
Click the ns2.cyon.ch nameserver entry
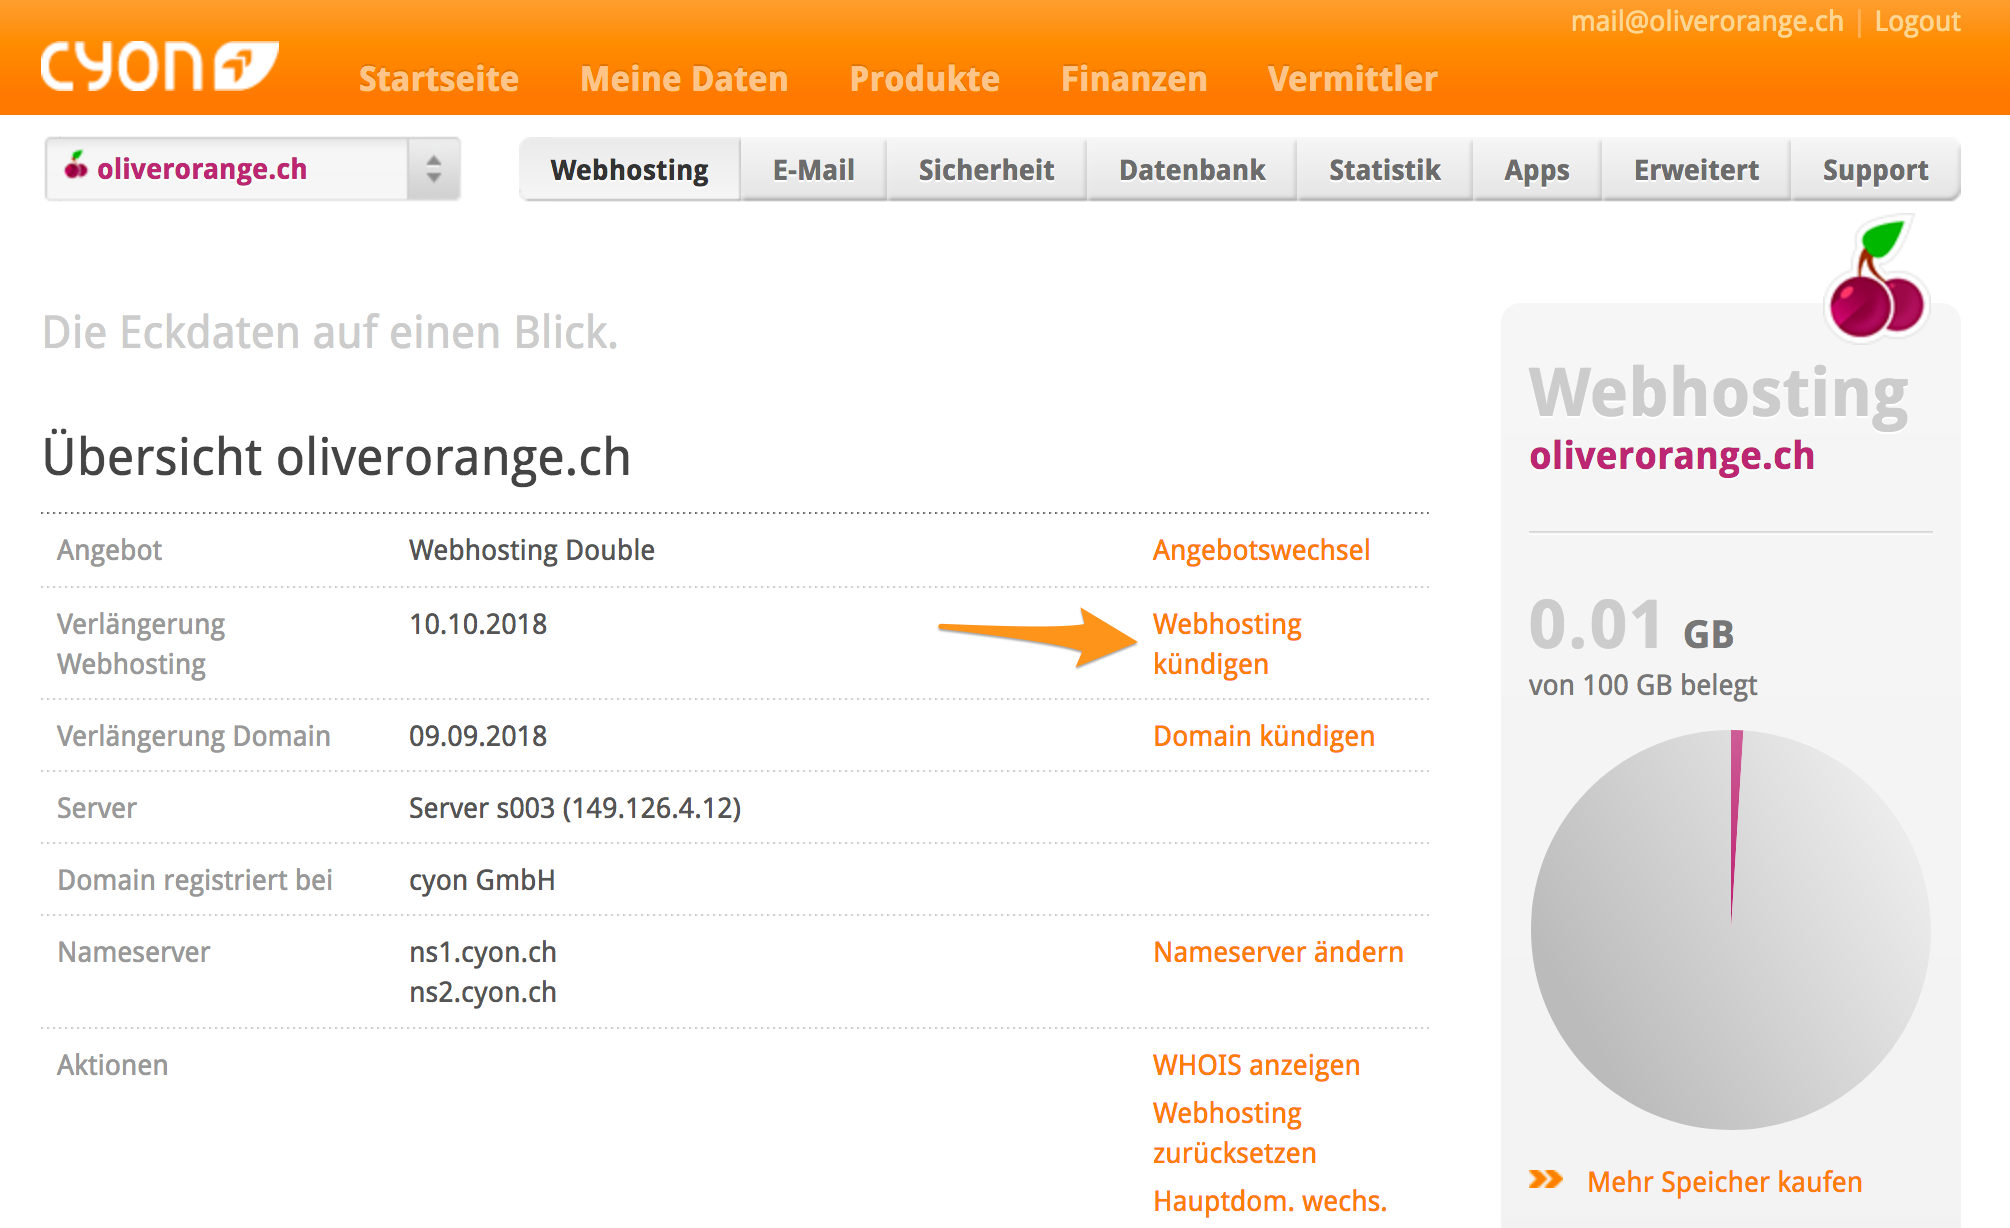click(x=483, y=992)
